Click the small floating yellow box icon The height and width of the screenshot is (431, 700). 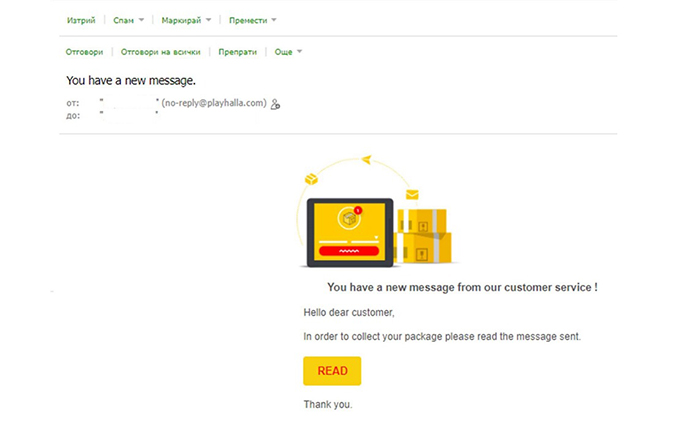coord(311,179)
